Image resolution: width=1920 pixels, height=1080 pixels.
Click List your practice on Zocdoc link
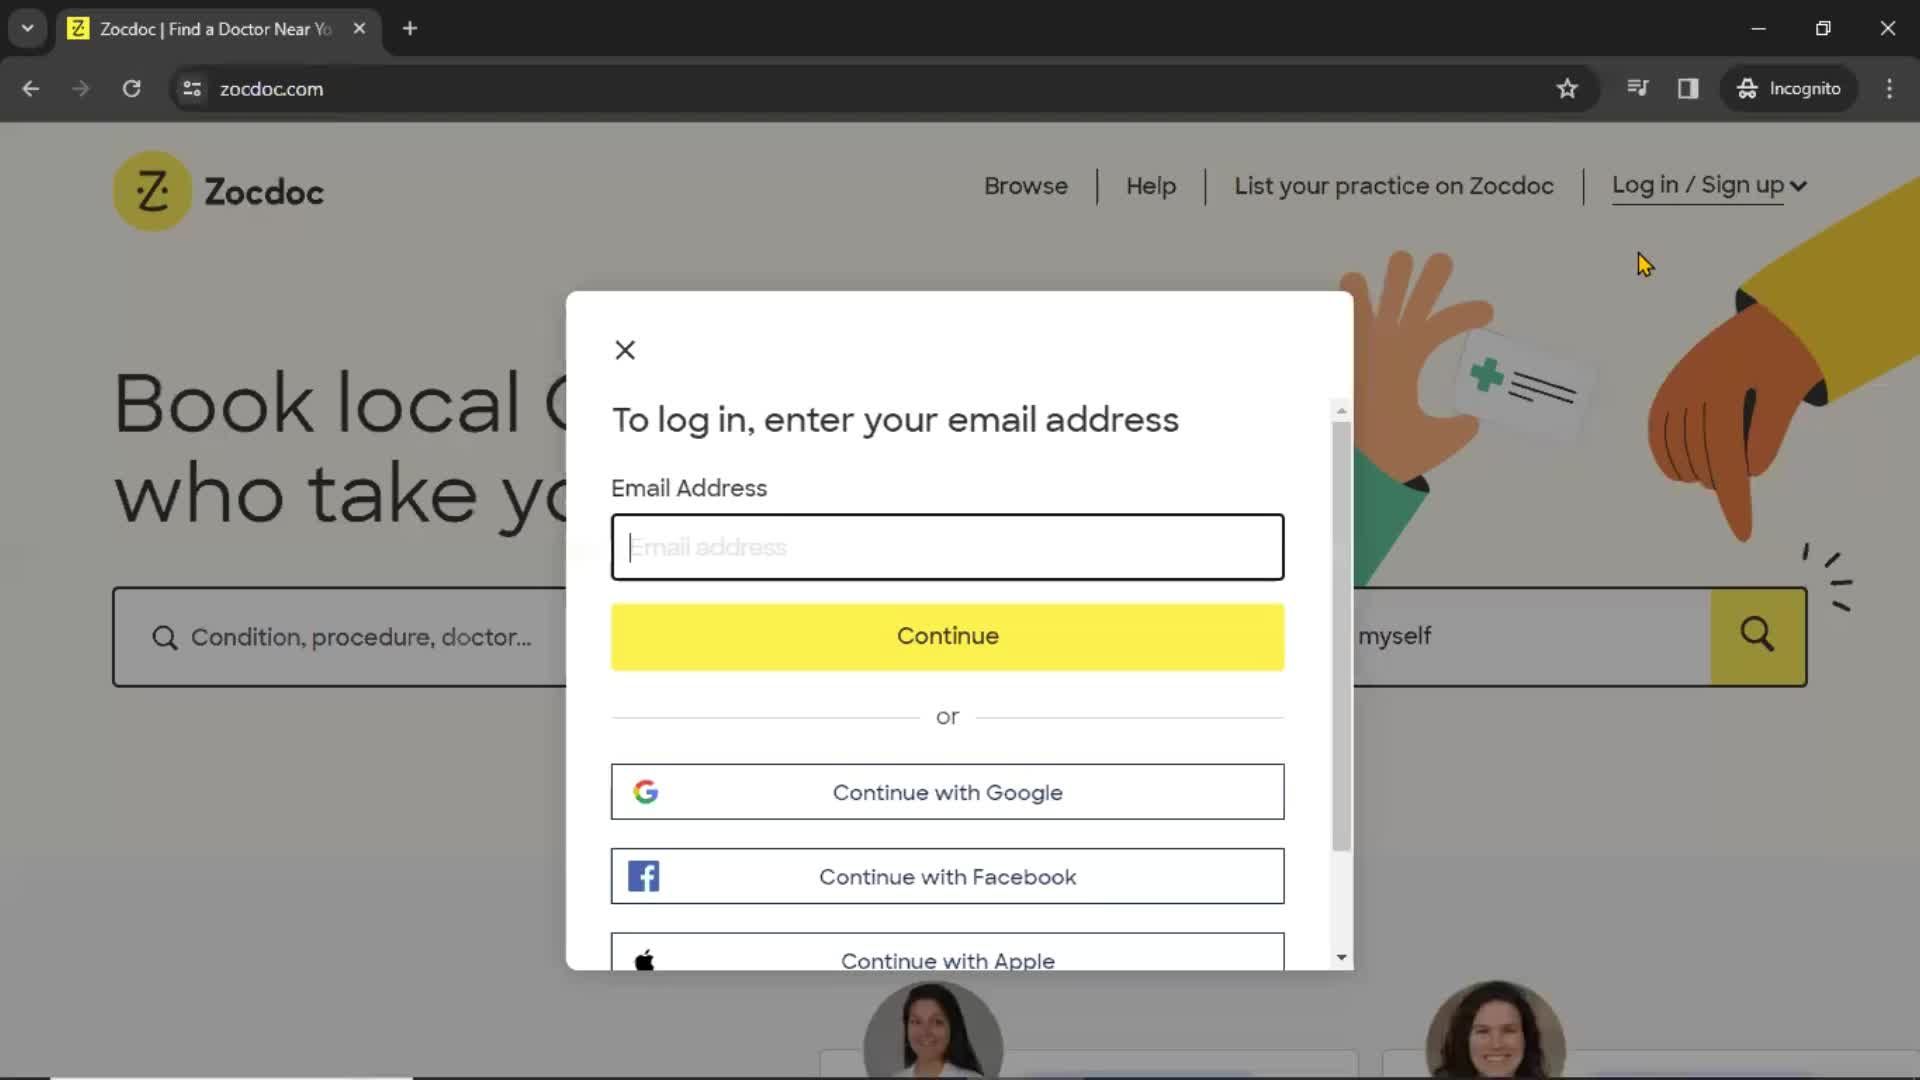click(x=1394, y=185)
